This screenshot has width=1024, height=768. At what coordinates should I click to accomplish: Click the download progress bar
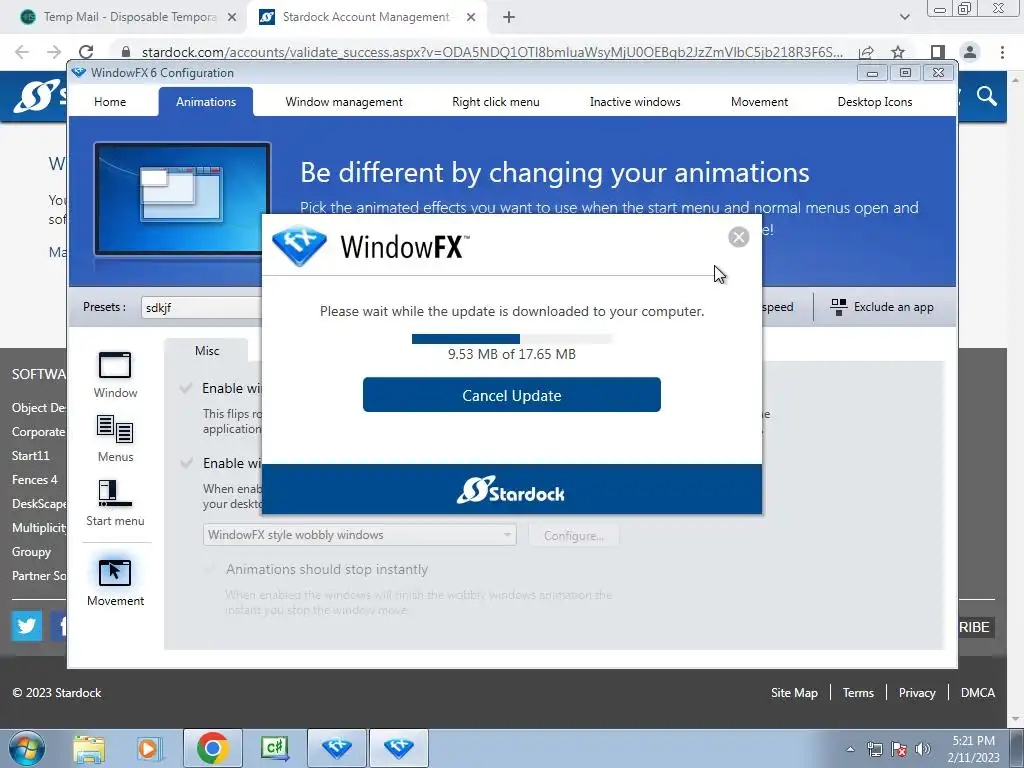(x=512, y=339)
